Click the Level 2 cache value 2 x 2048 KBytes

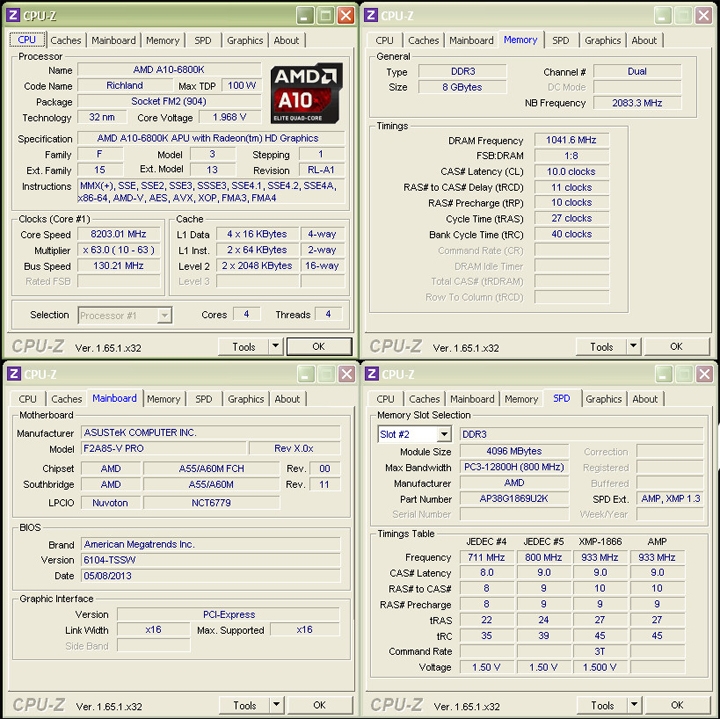click(x=257, y=265)
